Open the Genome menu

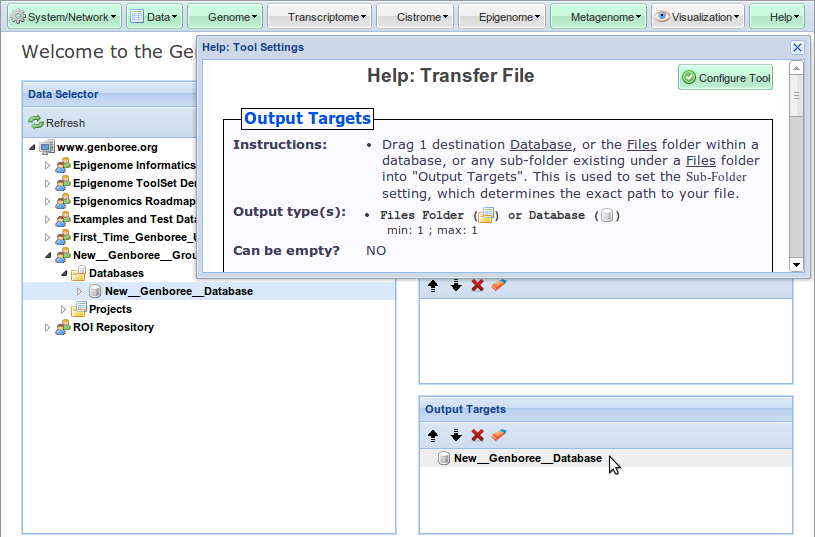225,17
